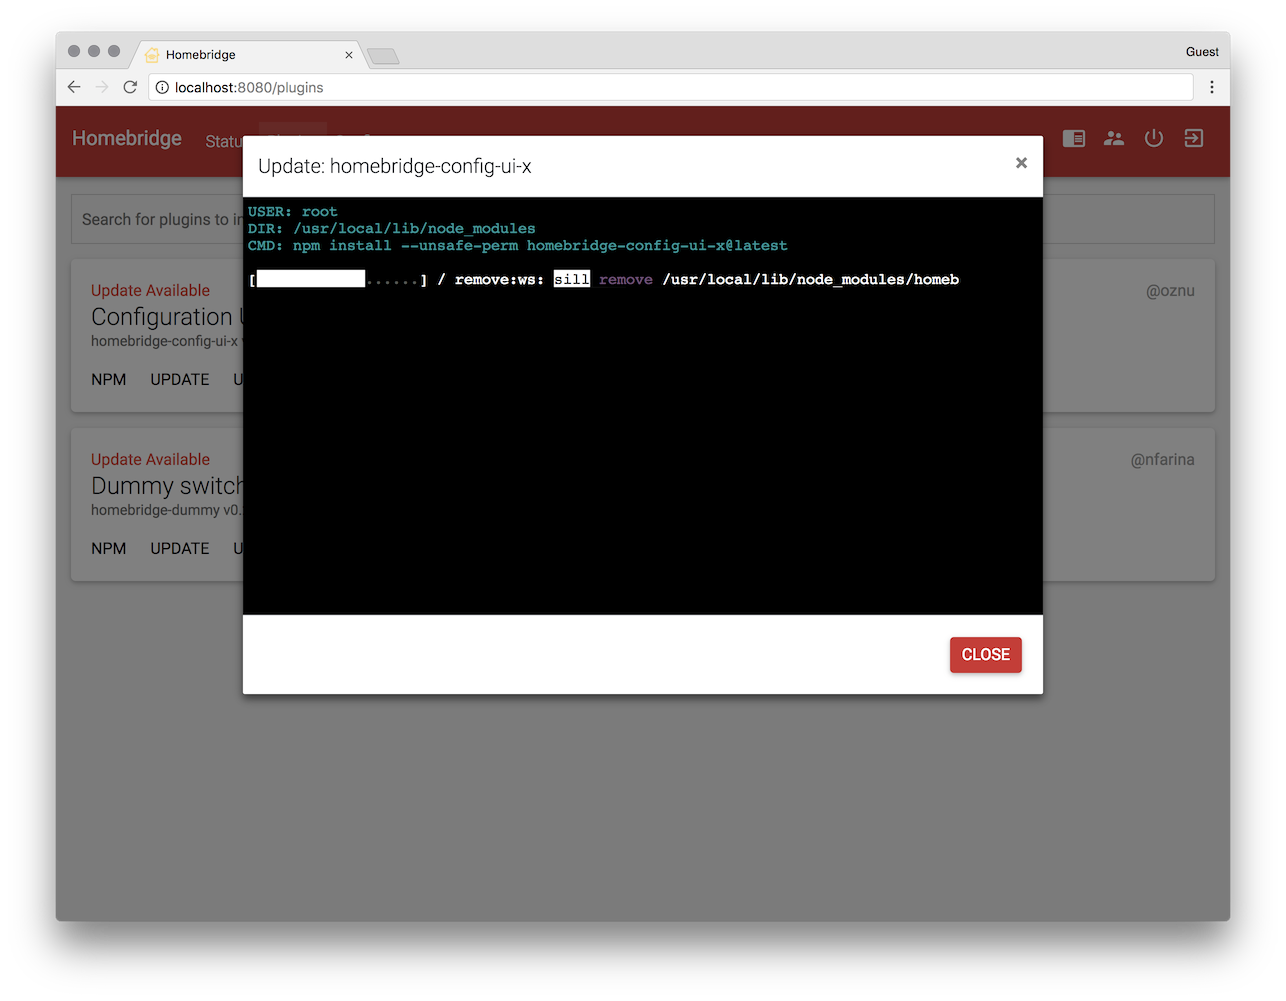Open NPM link for homebridge-dummy
Image resolution: width=1286 pixels, height=1001 pixels.
point(109,548)
